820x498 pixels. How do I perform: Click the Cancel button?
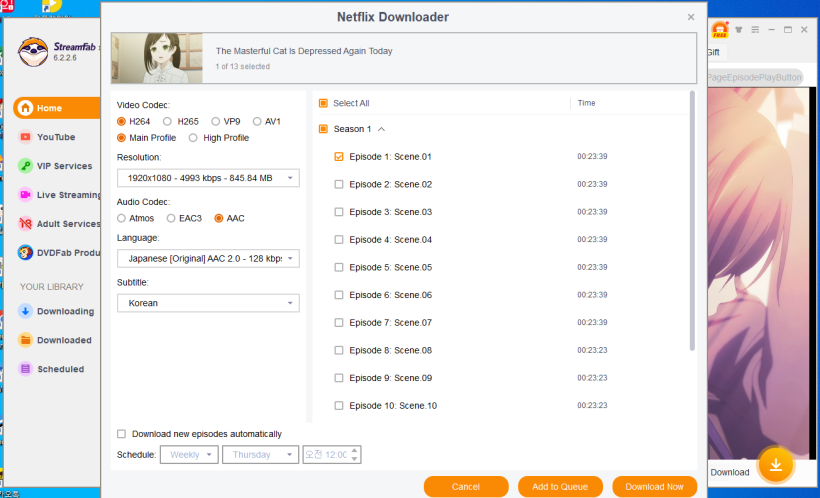(x=466, y=486)
